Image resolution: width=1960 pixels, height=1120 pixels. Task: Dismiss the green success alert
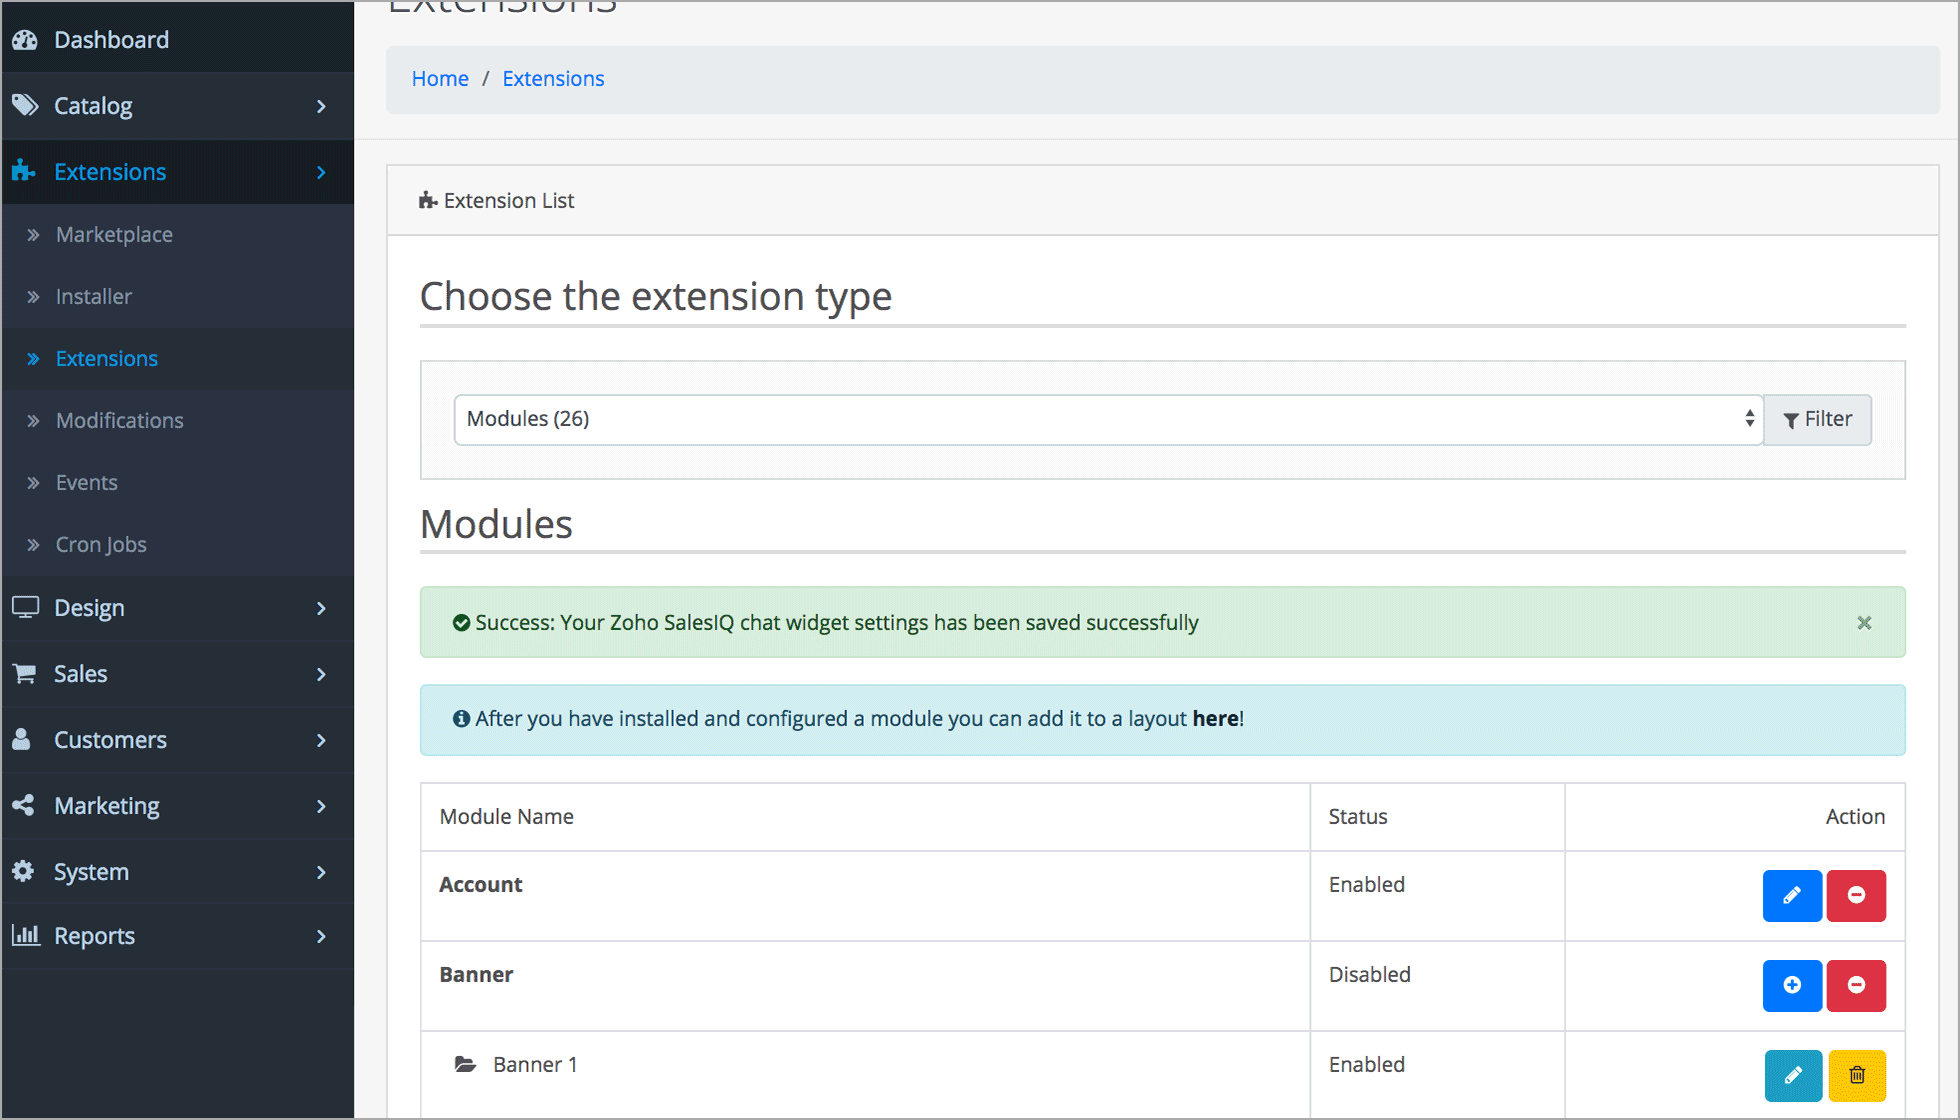1864,623
